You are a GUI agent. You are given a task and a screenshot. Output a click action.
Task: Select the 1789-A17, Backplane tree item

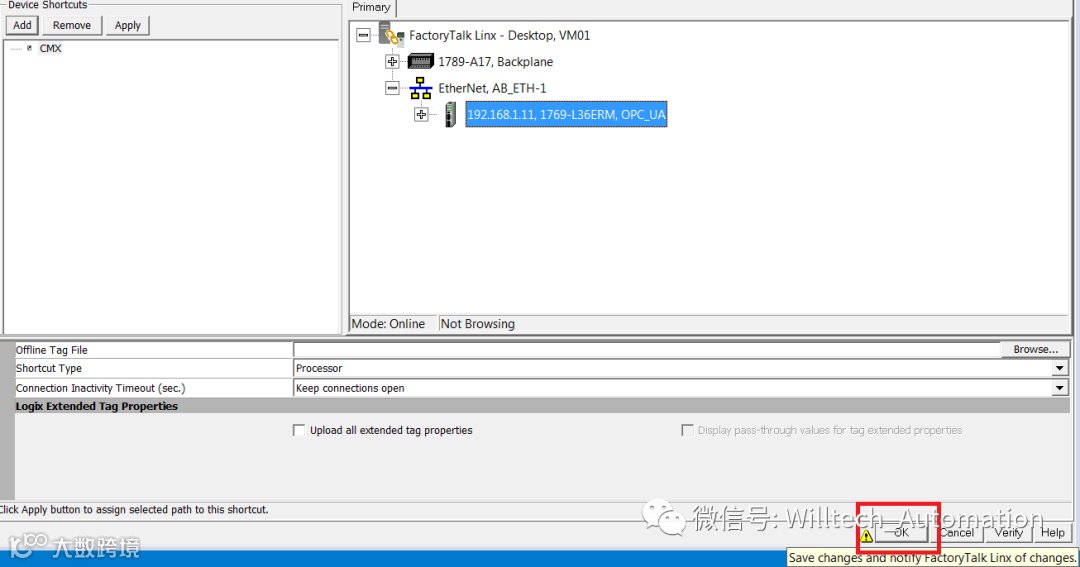(495, 62)
